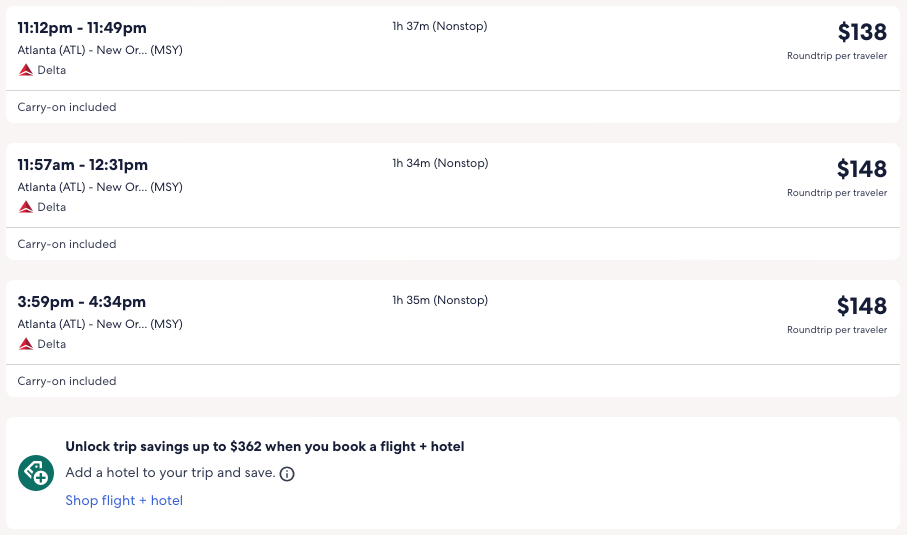Screen dimensions: 907x535
Task: Click the "Unlock trip savings up to $362" heading
Action: pos(264,447)
